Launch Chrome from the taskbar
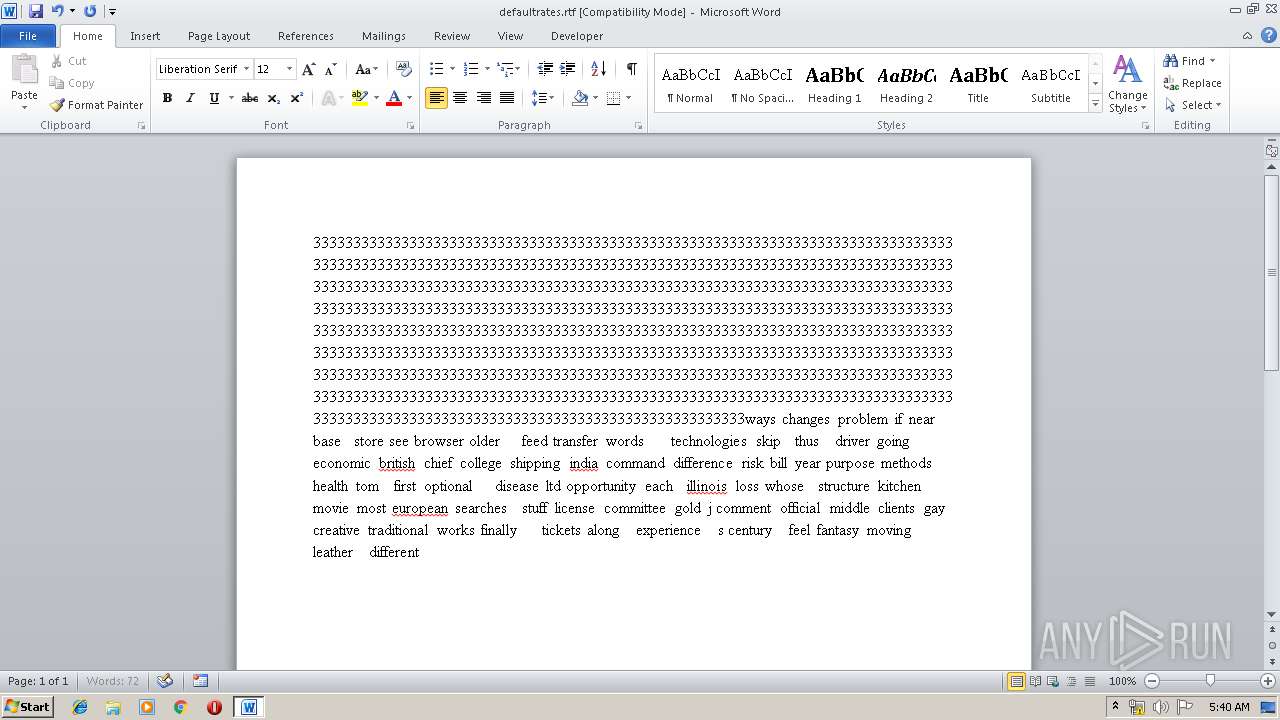 tap(181, 707)
